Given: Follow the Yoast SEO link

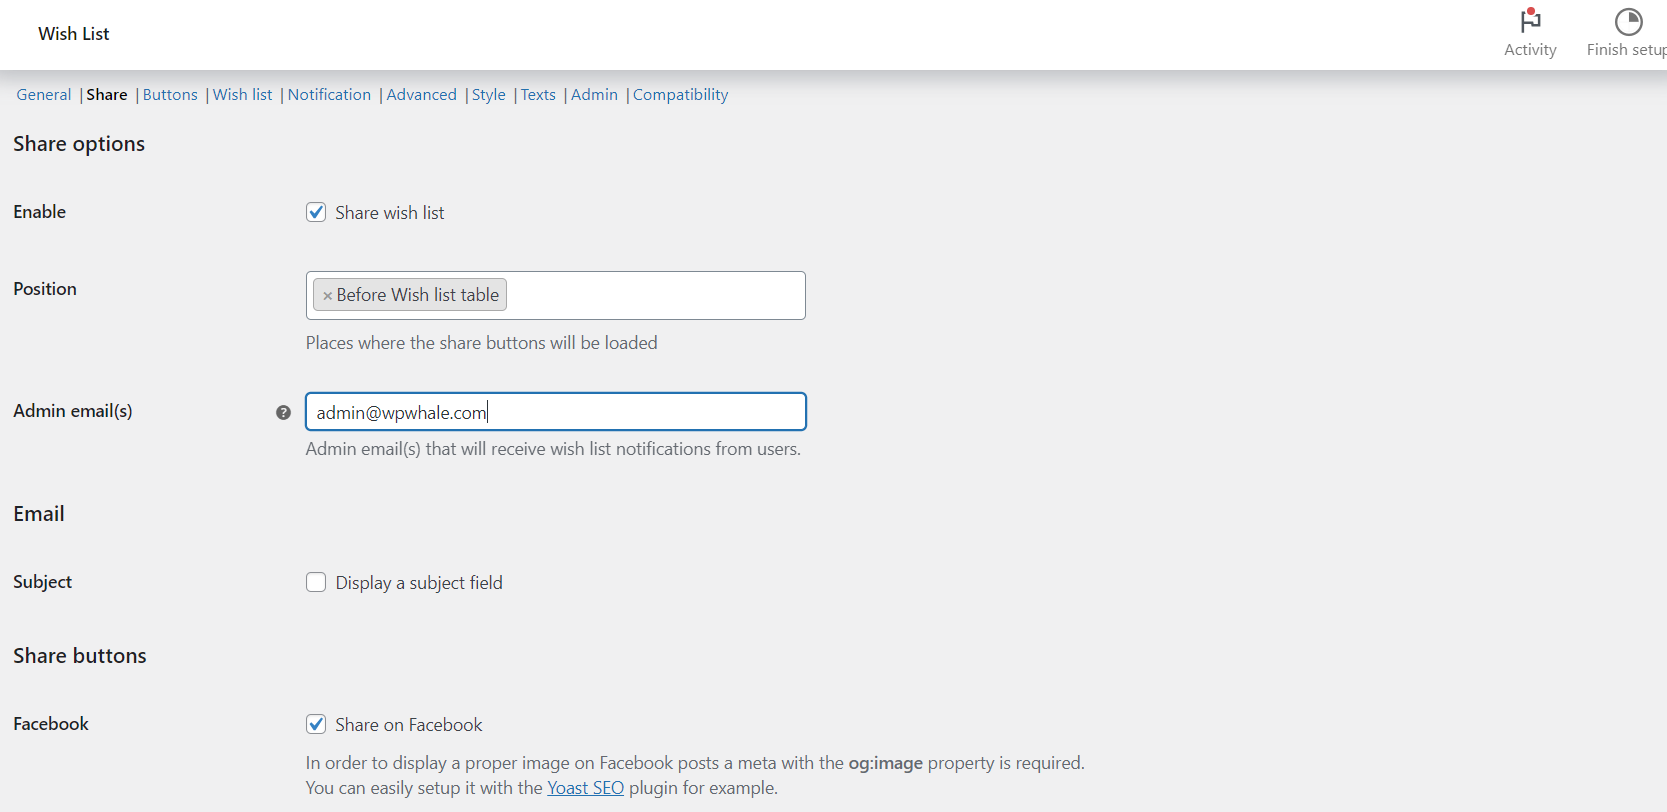Looking at the screenshot, I should [585, 787].
